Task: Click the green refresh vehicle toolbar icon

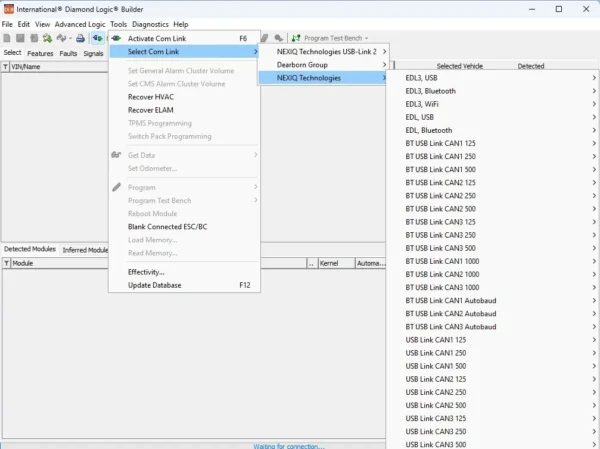Action: point(47,38)
